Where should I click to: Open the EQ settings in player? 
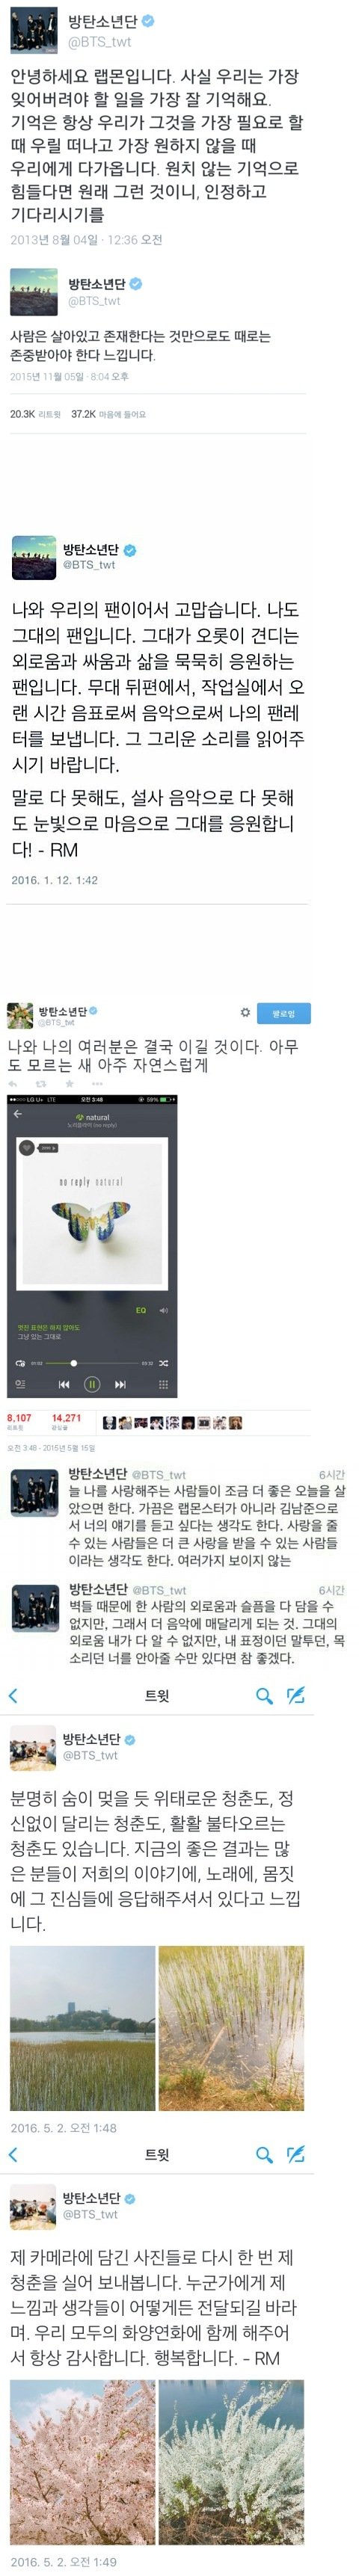(x=141, y=1310)
